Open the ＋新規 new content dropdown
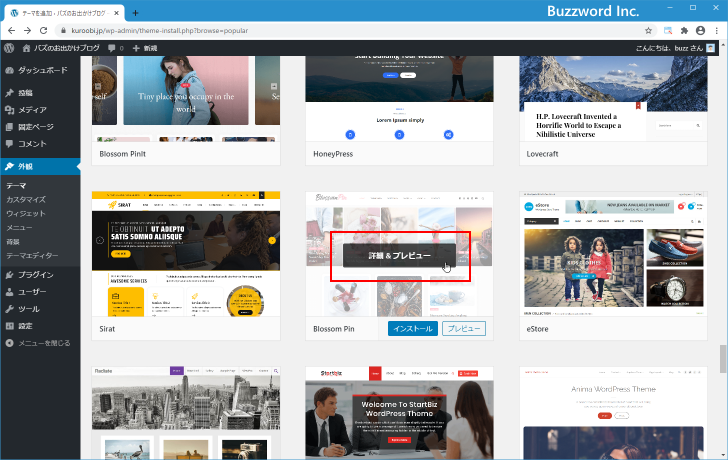Viewport: 728px width, 460px height. pyautogui.click(x=145, y=48)
